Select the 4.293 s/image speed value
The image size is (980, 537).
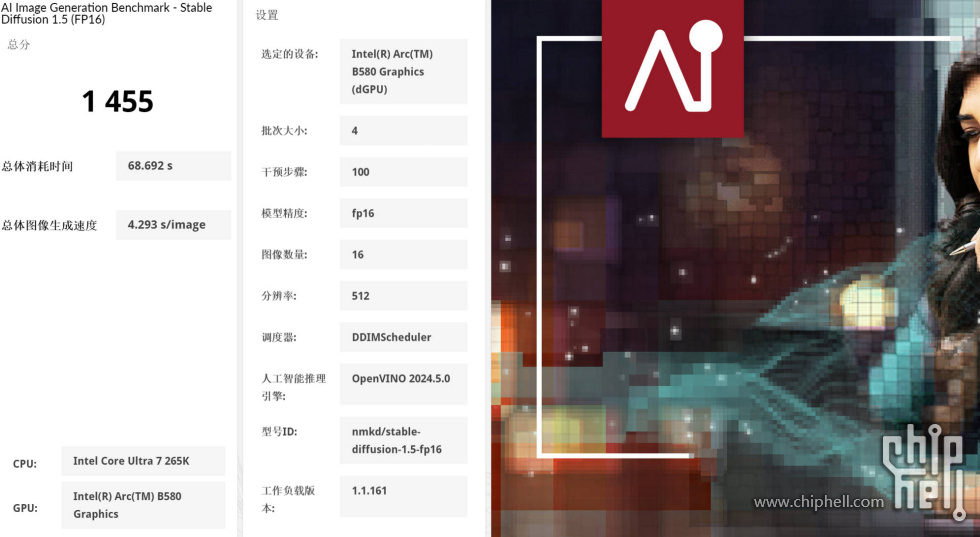pyautogui.click(x=174, y=224)
